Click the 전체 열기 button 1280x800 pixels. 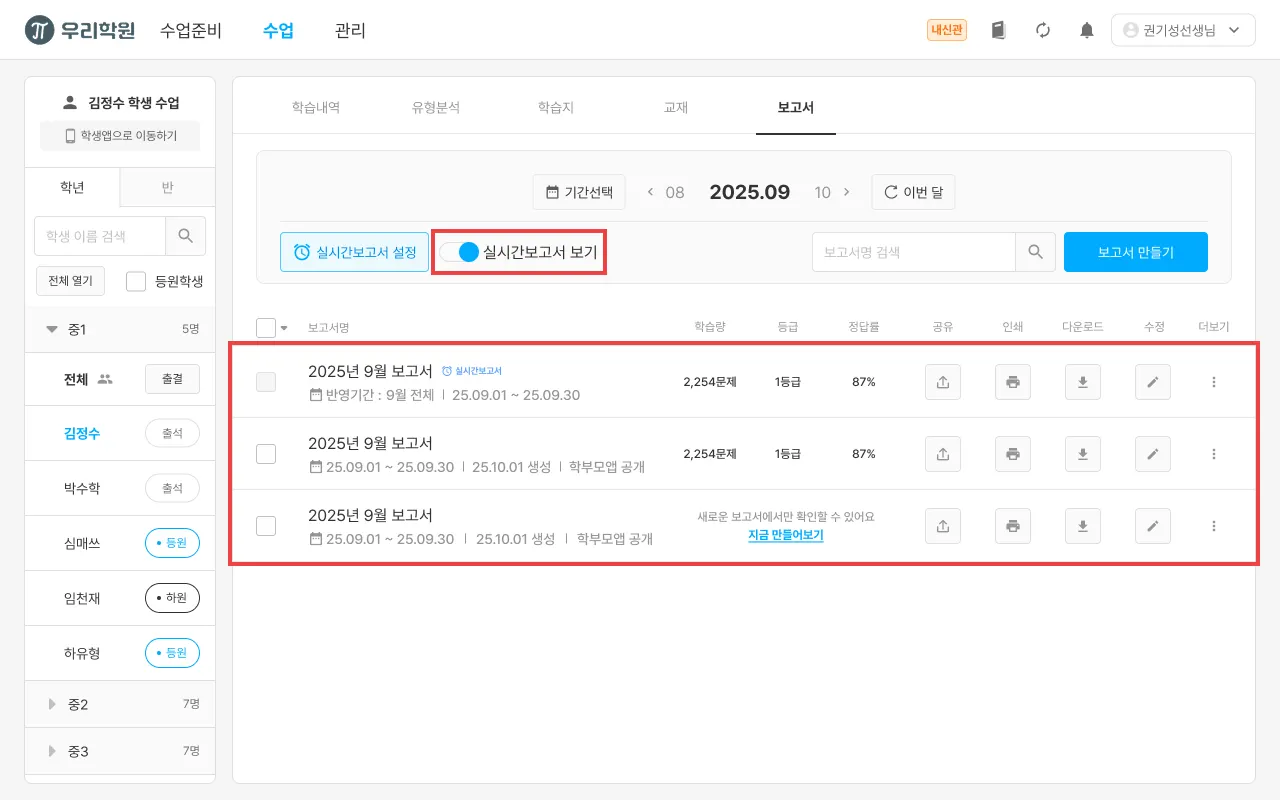click(x=70, y=282)
